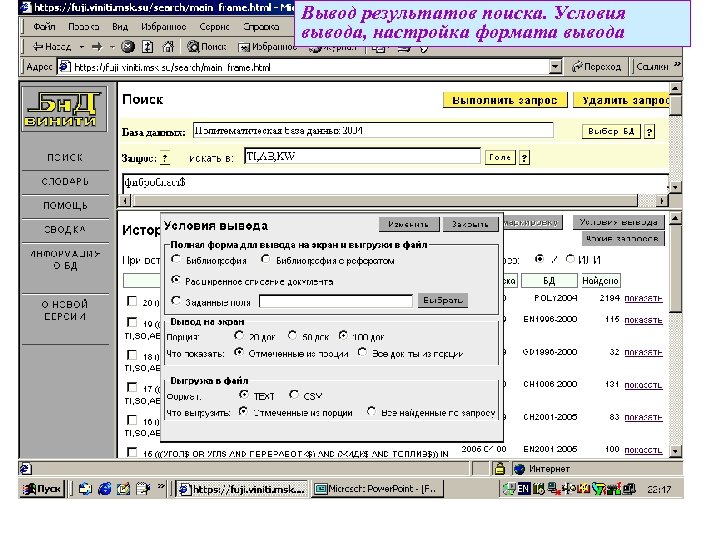Screen dimensions: 720x540
Task: Select the Заданные поля radio option
Action: [175, 301]
